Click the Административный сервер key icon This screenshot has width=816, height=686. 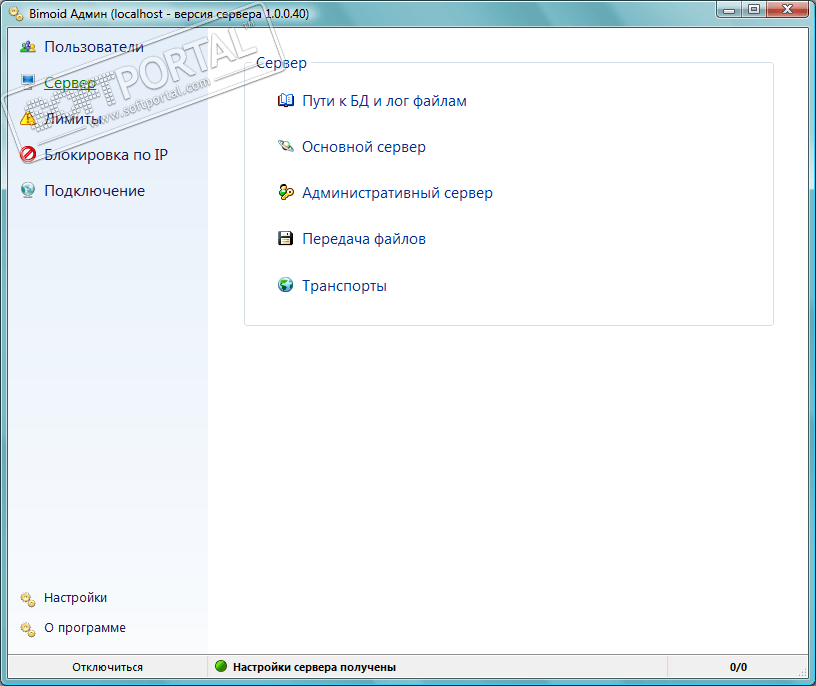(285, 192)
